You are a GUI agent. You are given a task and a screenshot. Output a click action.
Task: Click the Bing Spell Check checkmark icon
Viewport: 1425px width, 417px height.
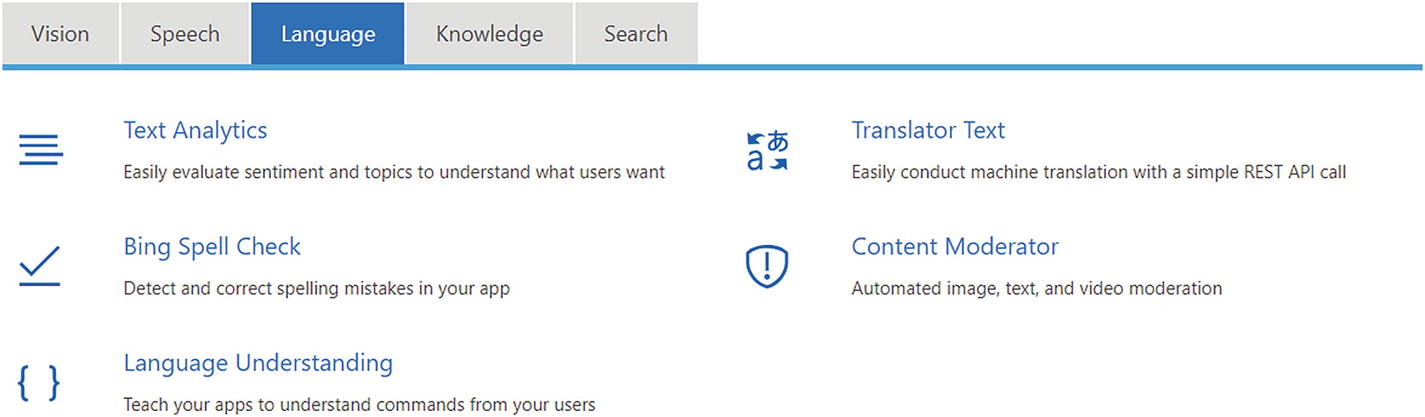click(40, 266)
